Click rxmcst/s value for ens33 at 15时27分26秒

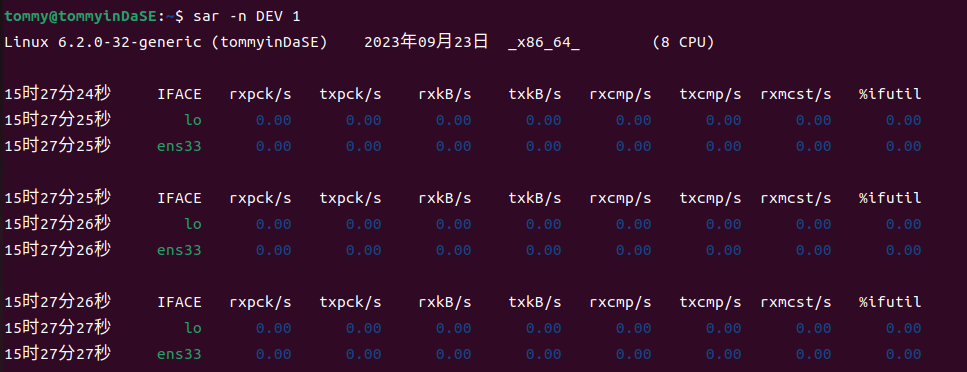coord(814,250)
